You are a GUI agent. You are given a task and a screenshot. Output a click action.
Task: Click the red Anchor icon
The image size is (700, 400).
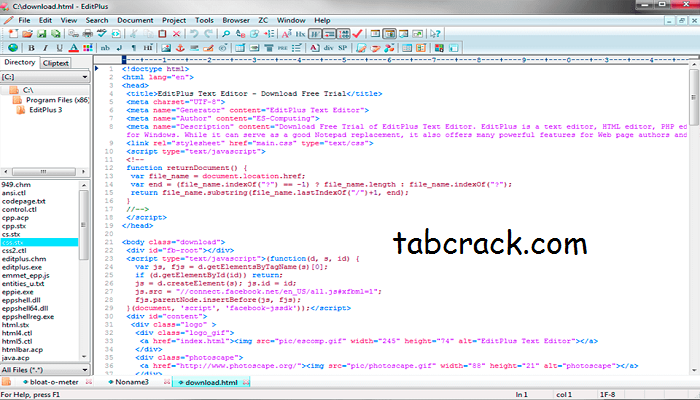tap(180, 48)
